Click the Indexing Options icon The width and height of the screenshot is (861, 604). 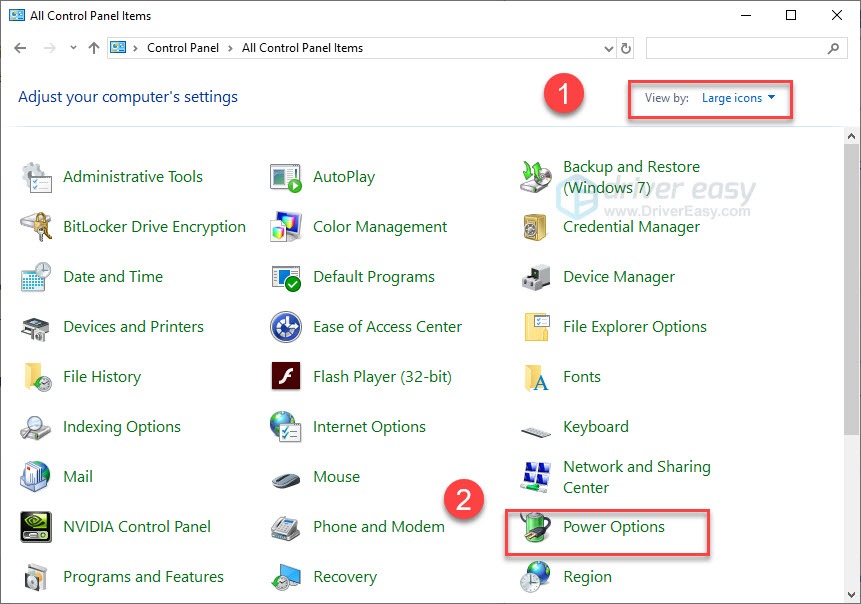35,427
